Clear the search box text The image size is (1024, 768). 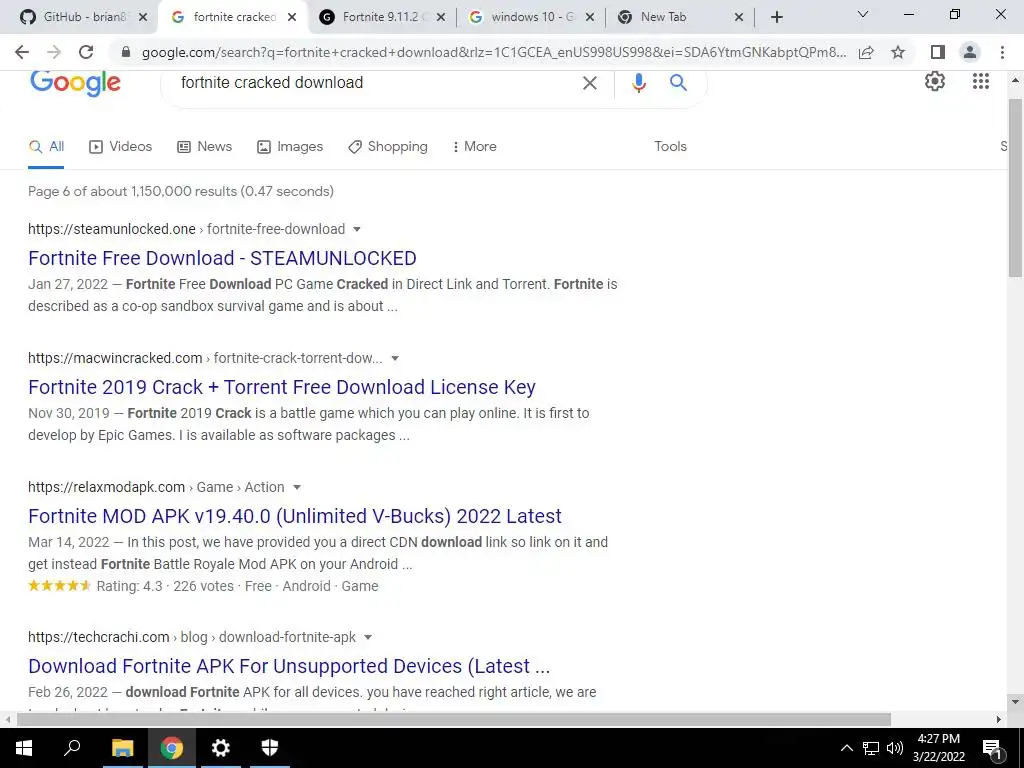coord(590,83)
